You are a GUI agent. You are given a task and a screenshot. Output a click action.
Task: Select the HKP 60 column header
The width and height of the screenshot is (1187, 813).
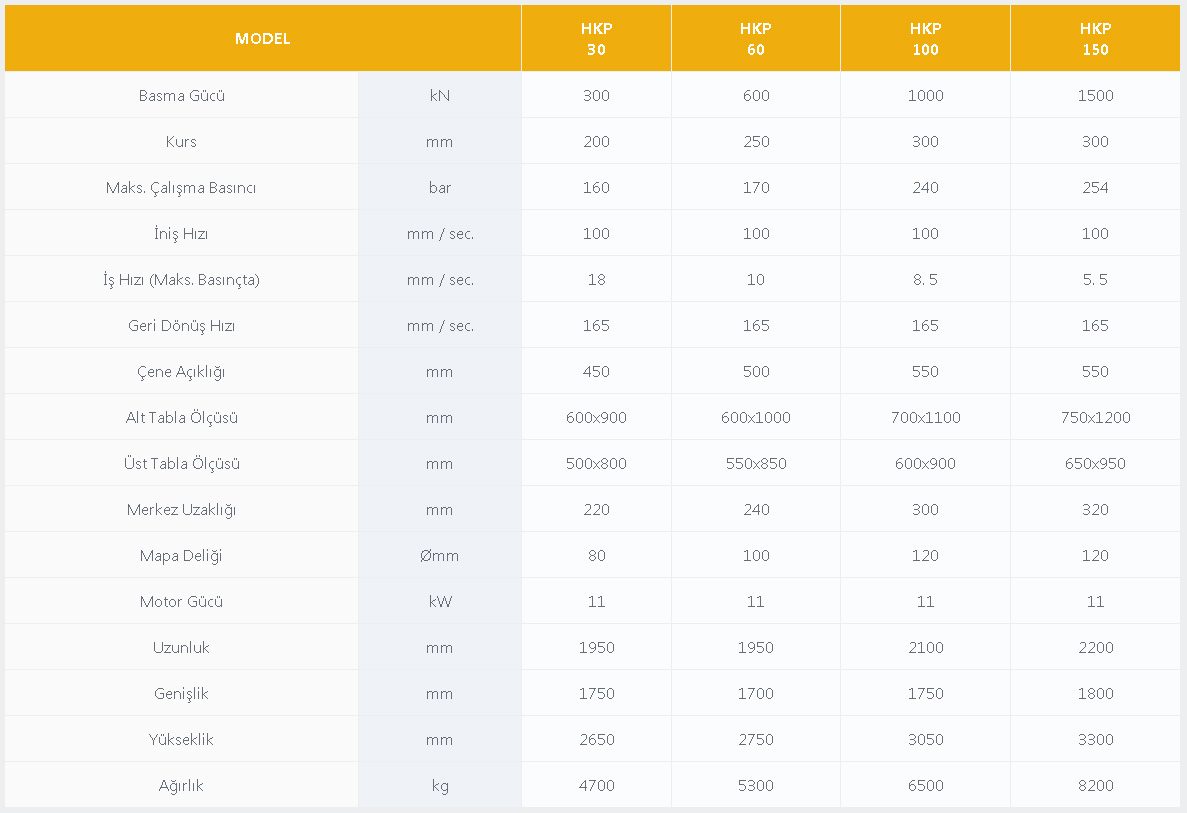(756, 39)
